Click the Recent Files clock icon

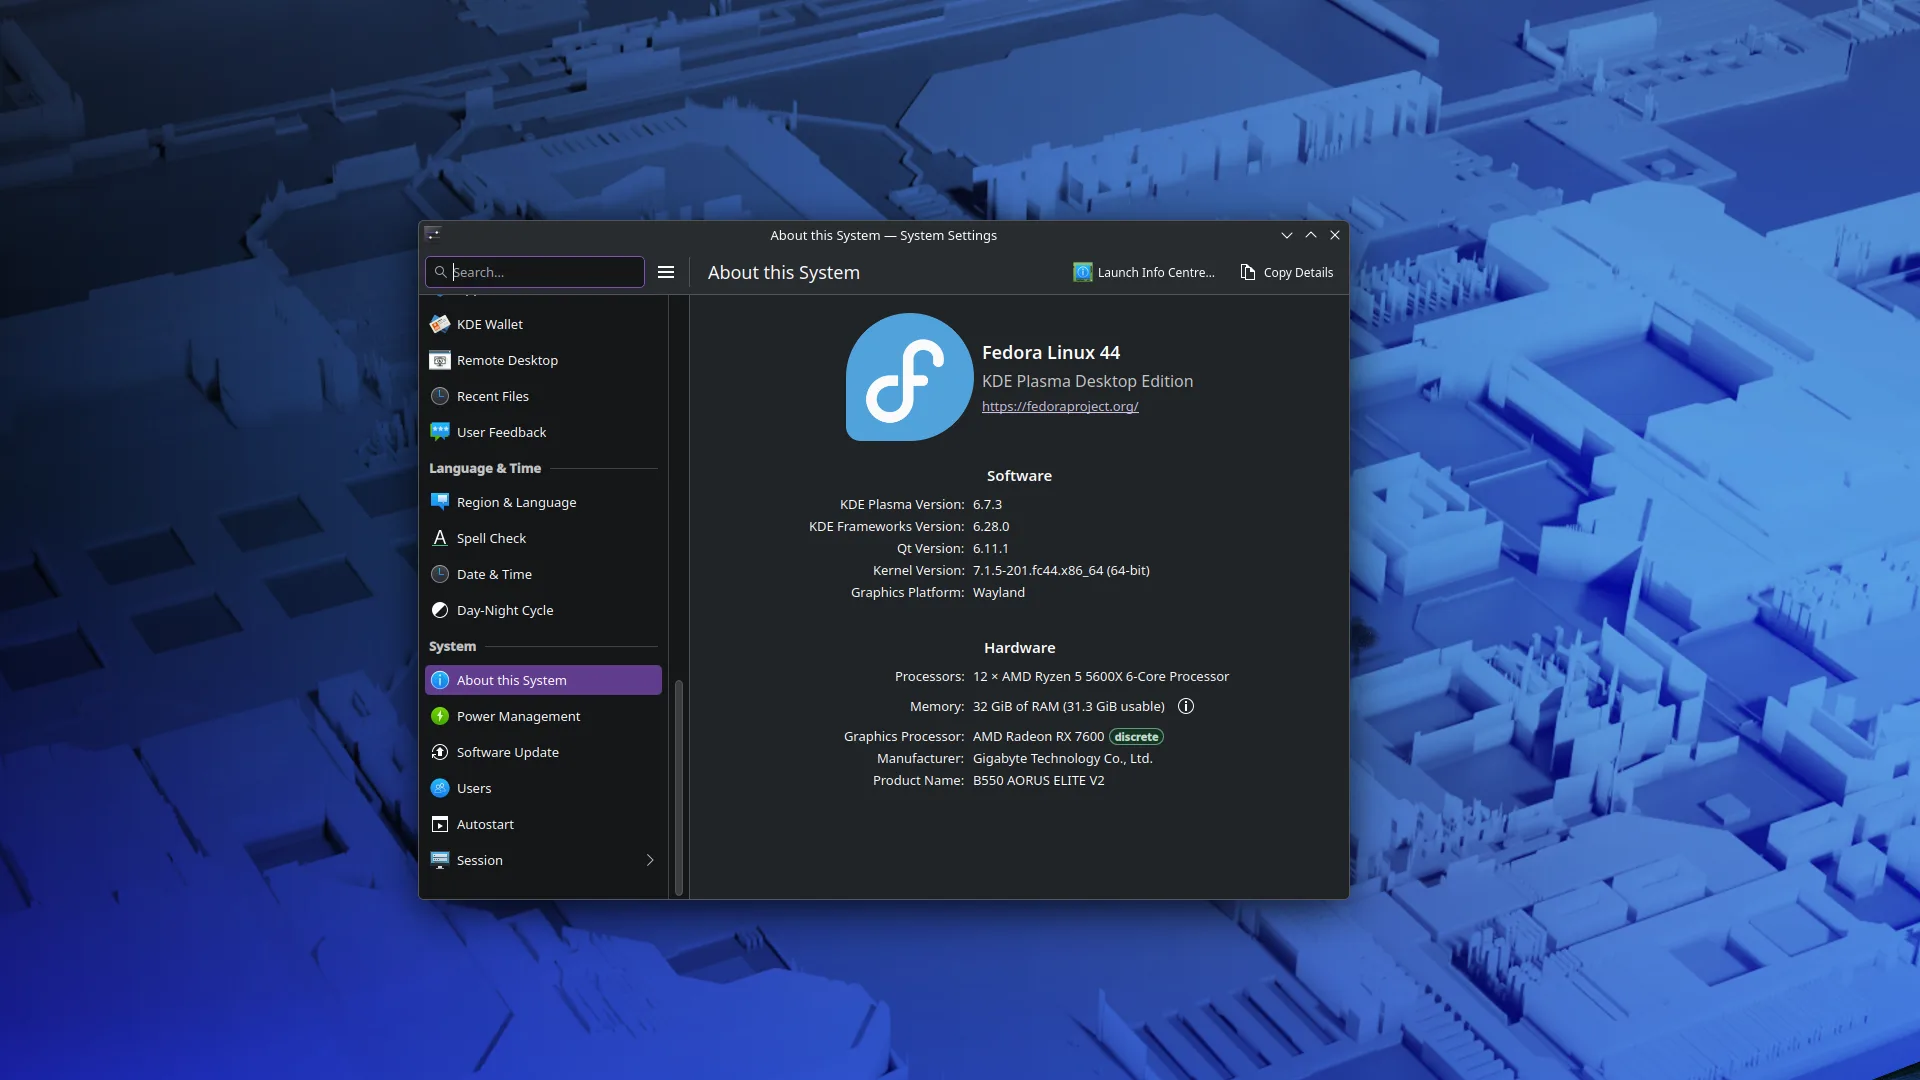point(439,396)
